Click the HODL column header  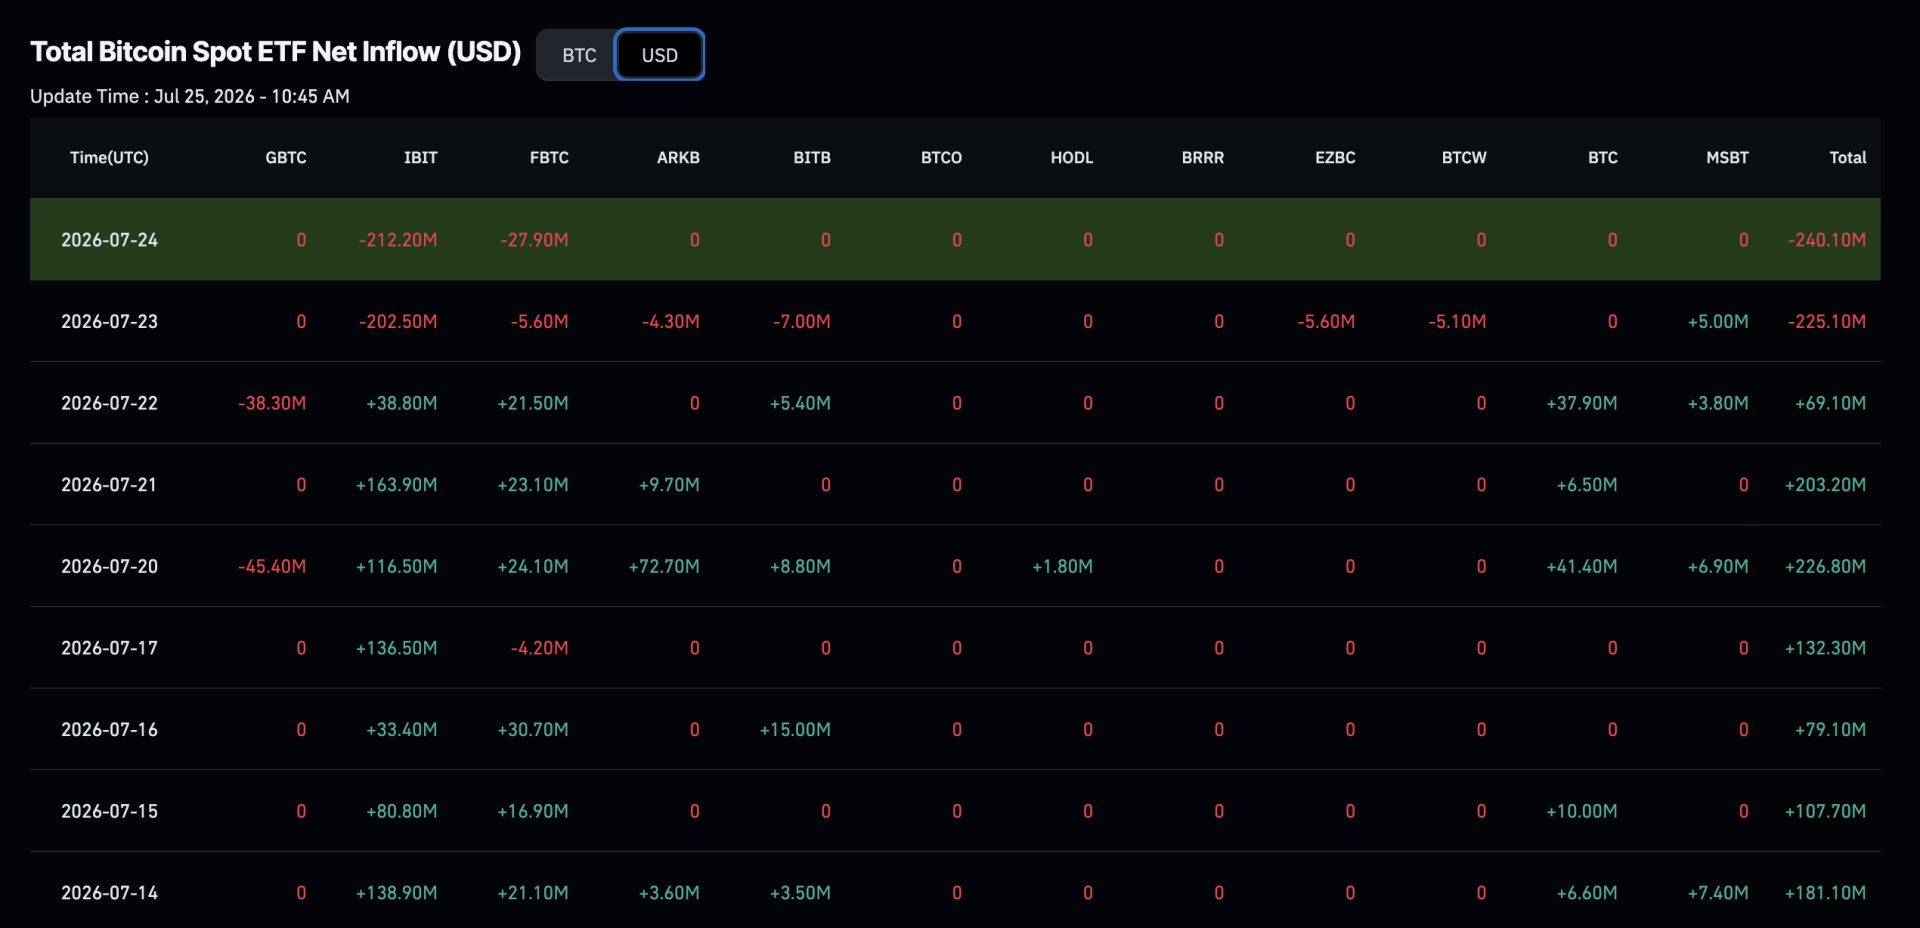(x=1071, y=158)
